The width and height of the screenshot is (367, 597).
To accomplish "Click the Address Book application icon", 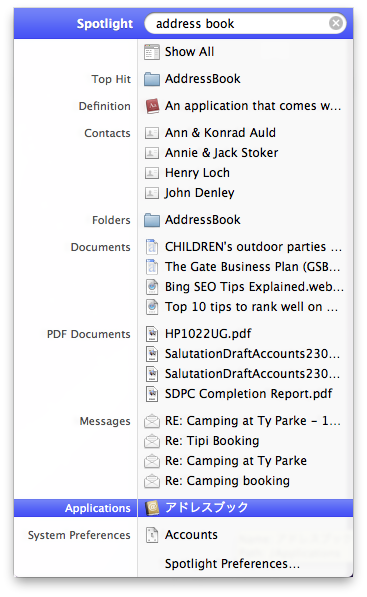I will (152, 508).
